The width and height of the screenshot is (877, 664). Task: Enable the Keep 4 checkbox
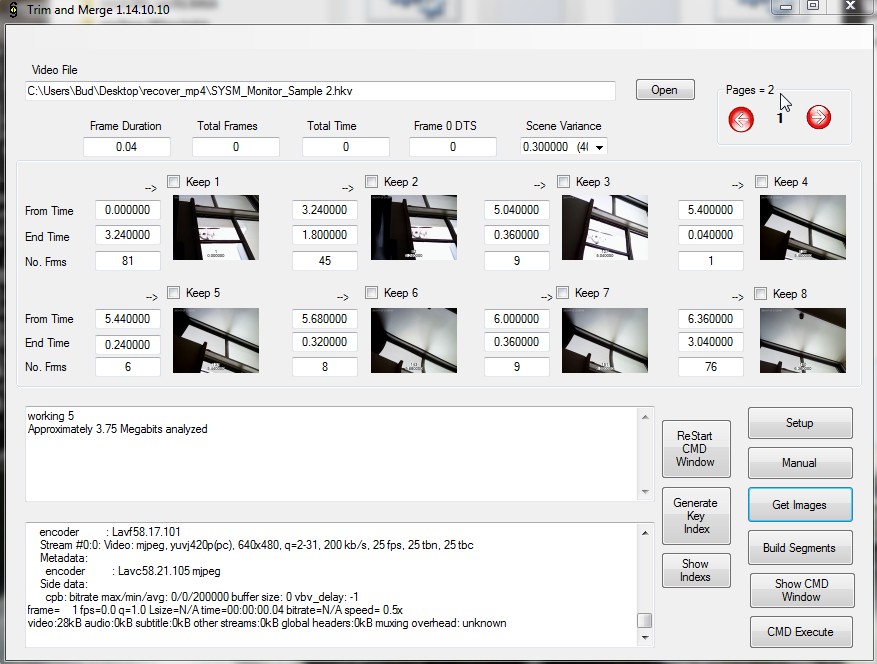click(x=761, y=181)
